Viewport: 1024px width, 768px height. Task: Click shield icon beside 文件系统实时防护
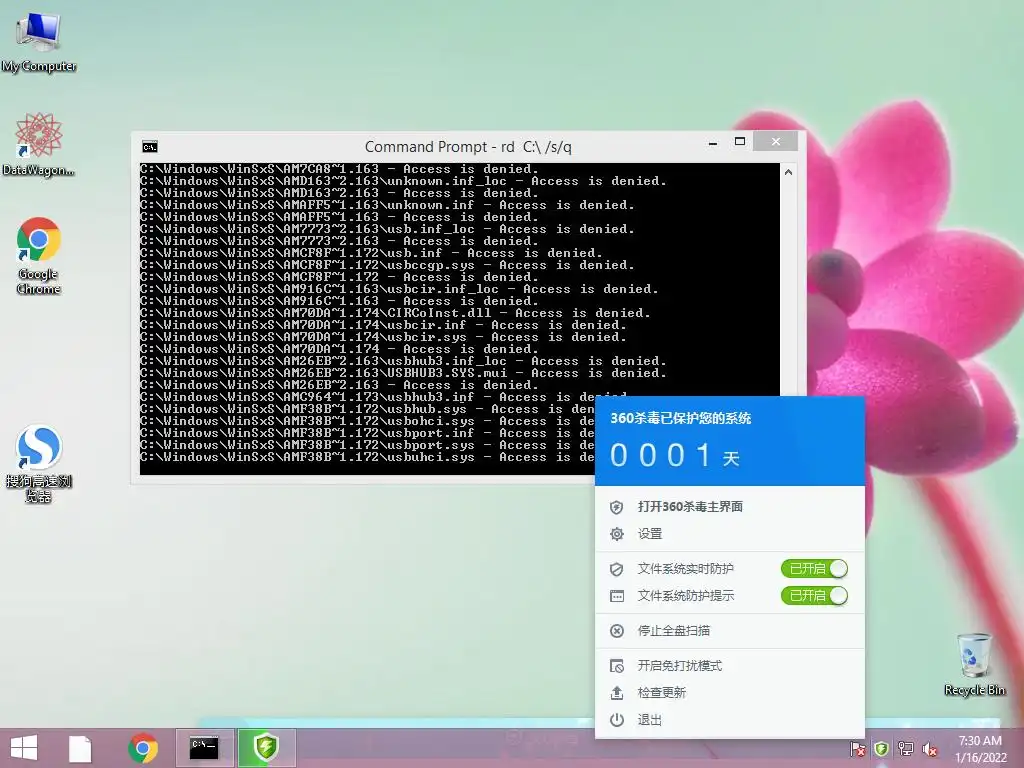click(x=616, y=569)
